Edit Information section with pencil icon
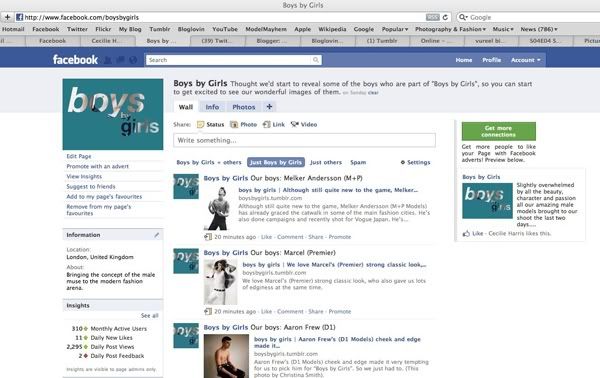600x378 pixels. pyautogui.click(x=157, y=235)
